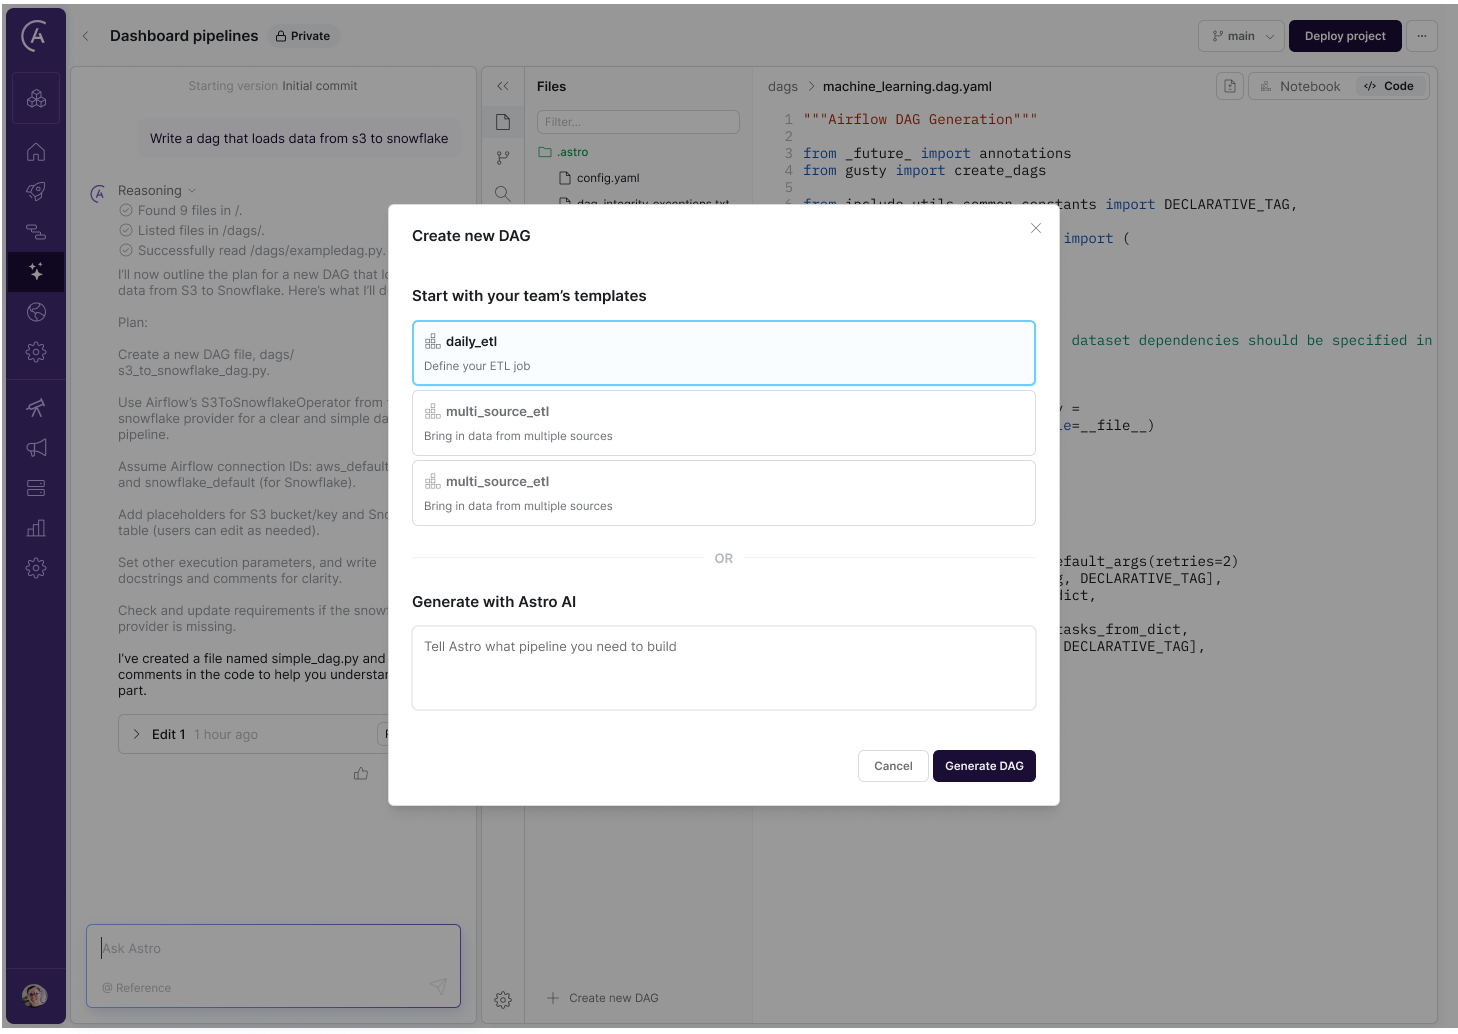The image size is (1458, 1034).
Task: Select the daily_etl template
Action: point(724,353)
